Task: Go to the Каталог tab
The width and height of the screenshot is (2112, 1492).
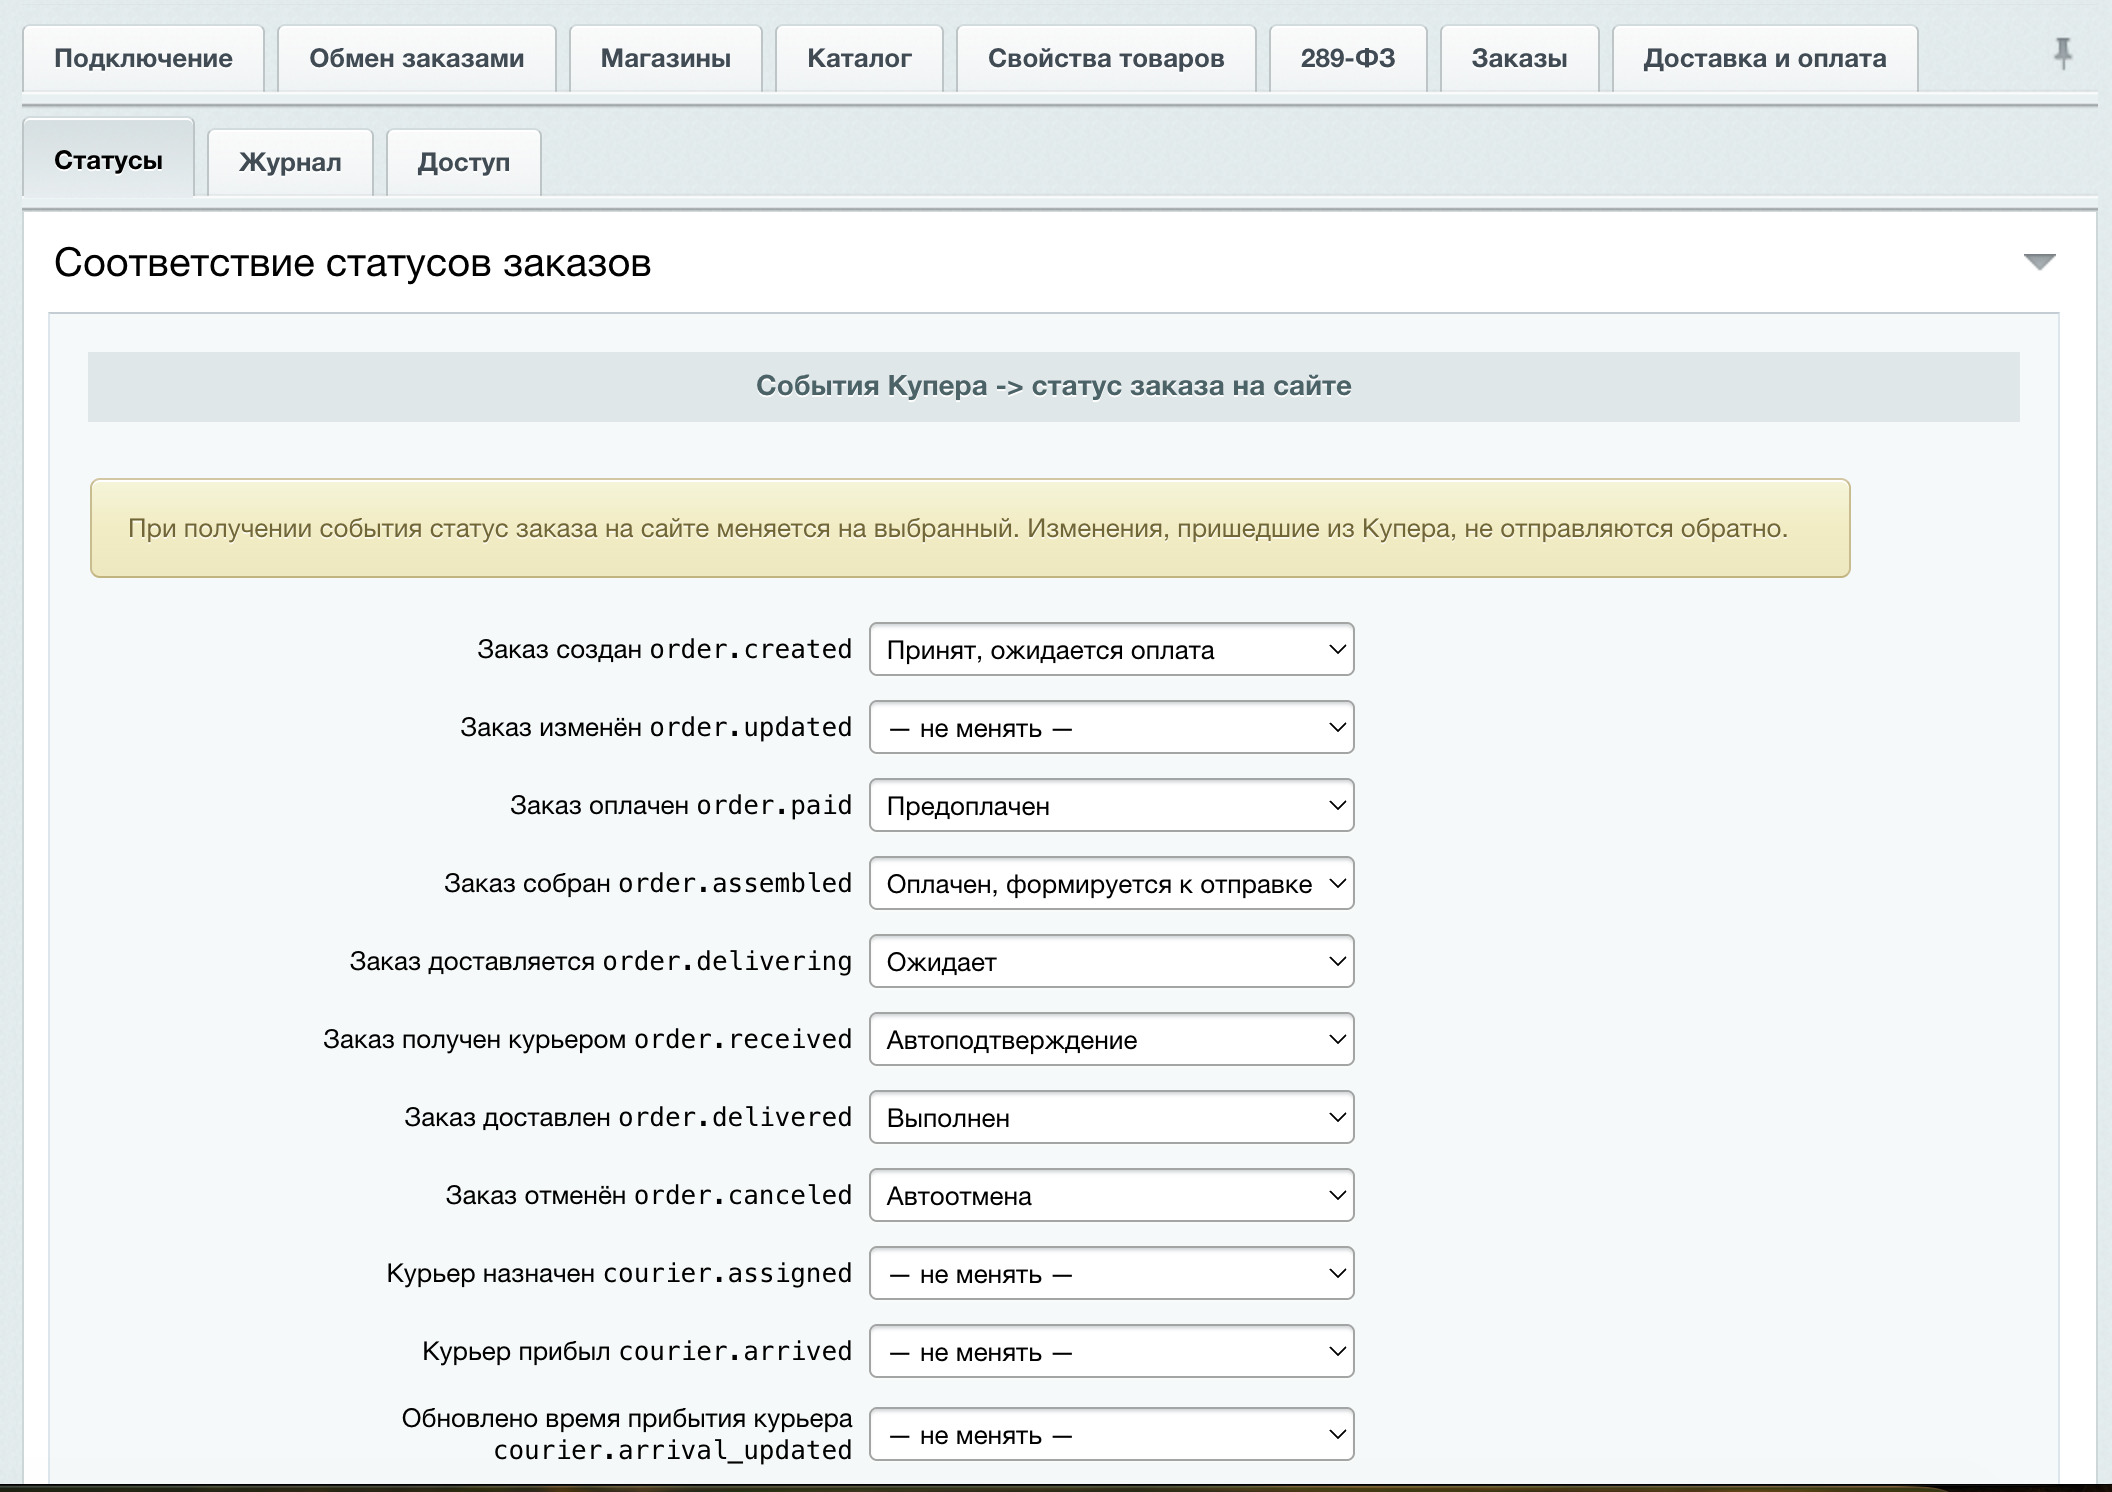Action: point(859,59)
